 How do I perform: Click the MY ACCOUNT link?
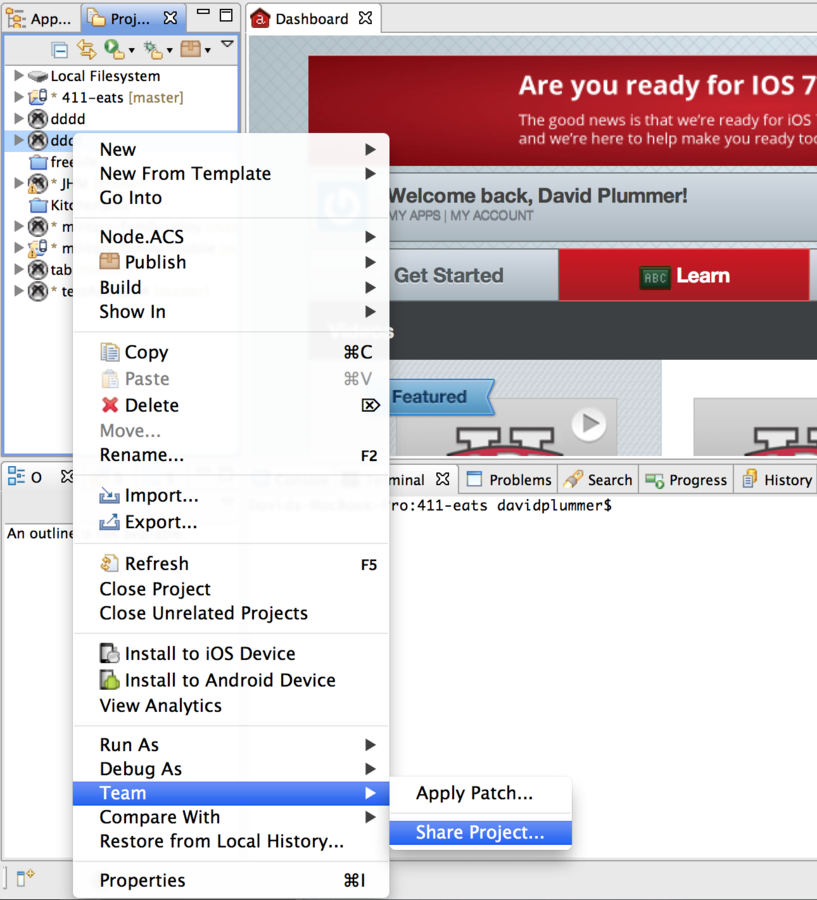coord(491,216)
